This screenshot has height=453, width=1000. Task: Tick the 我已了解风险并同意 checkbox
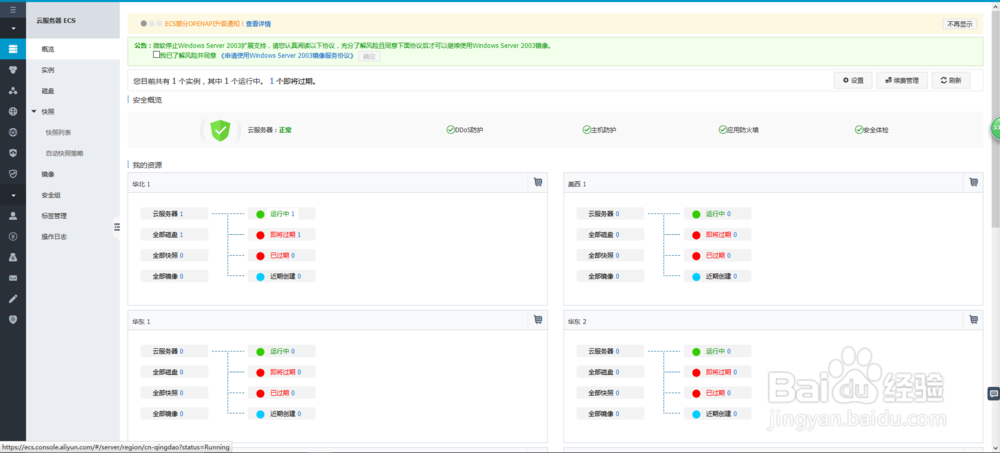(x=156, y=56)
